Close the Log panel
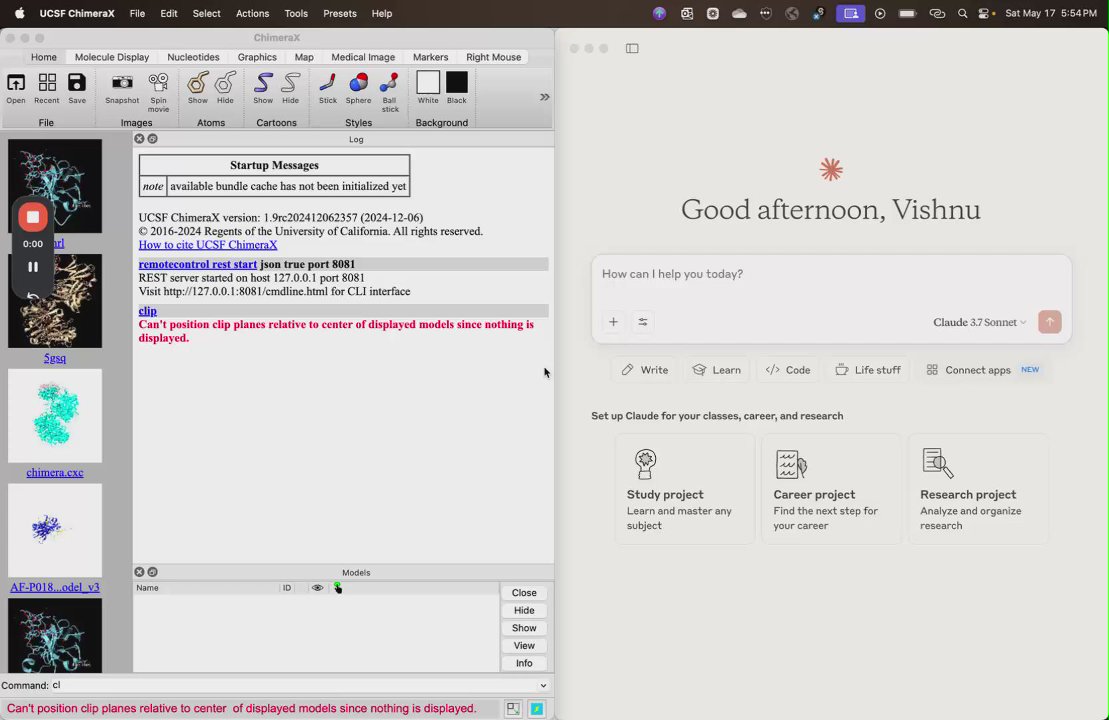 pyautogui.click(x=139, y=139)
